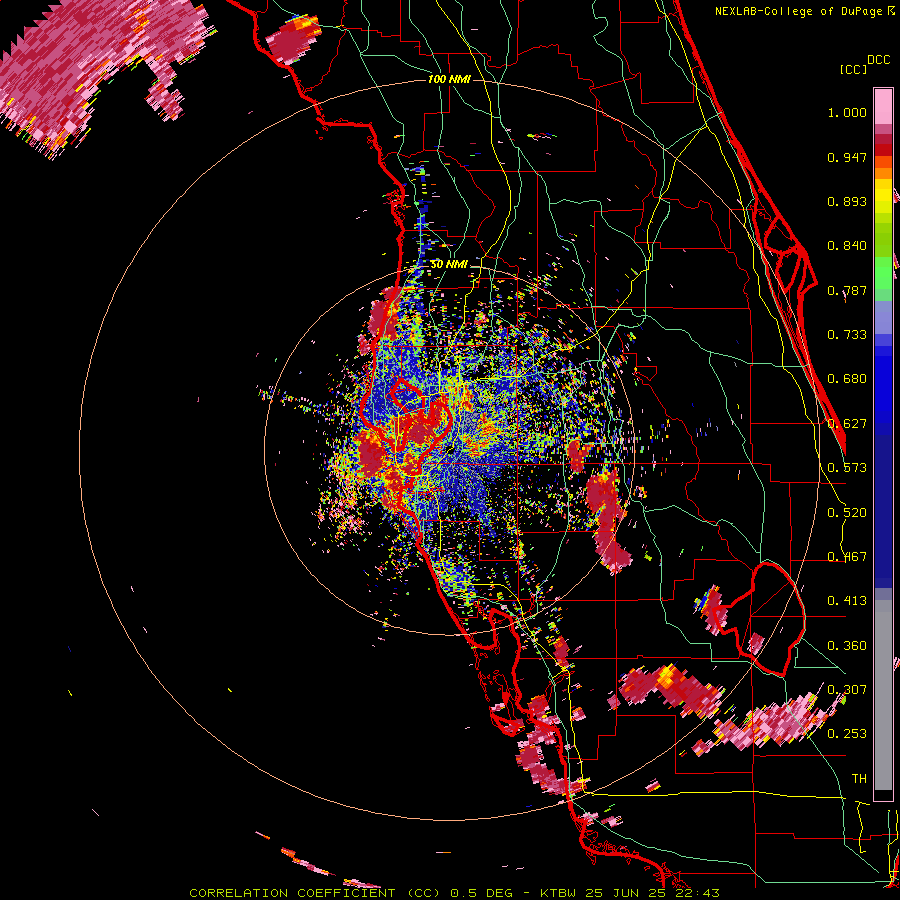Screen dimensions: 900x900
Task: Click the 0.413 color scale value
Action: click(847, 601)
